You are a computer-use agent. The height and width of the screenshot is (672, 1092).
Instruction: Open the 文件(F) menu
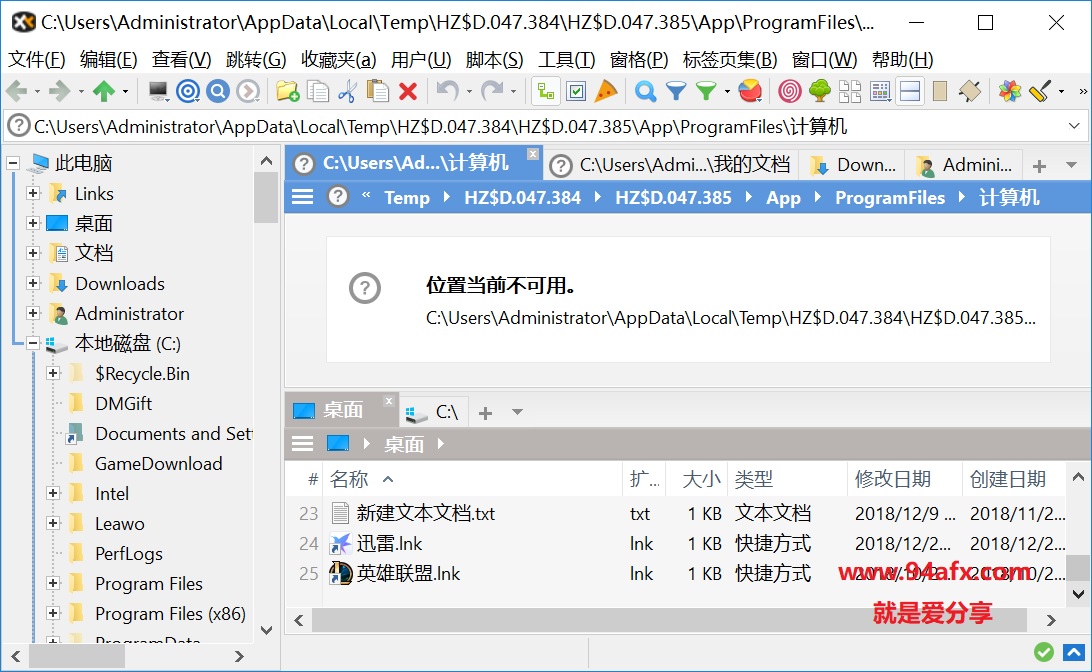[36, 60]
